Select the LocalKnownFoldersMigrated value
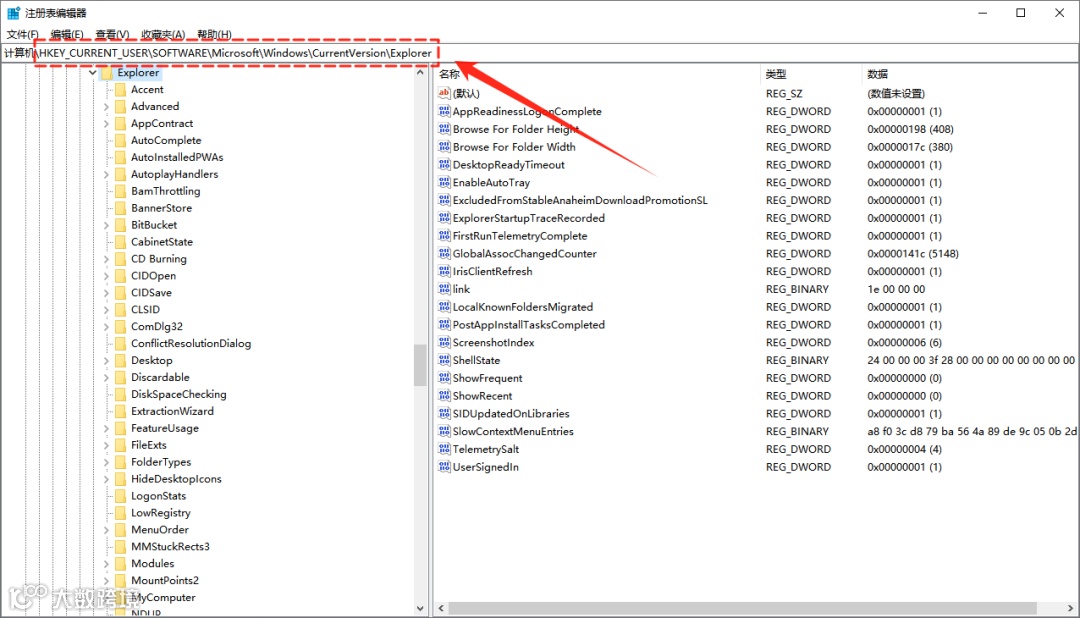The height and width of the screenshot is (618, 1080). point(523,307)
